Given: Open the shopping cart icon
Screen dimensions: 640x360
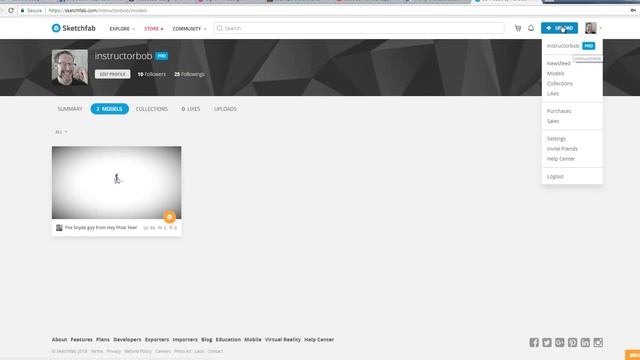Looking at the screenshot, I should [518, 28].
